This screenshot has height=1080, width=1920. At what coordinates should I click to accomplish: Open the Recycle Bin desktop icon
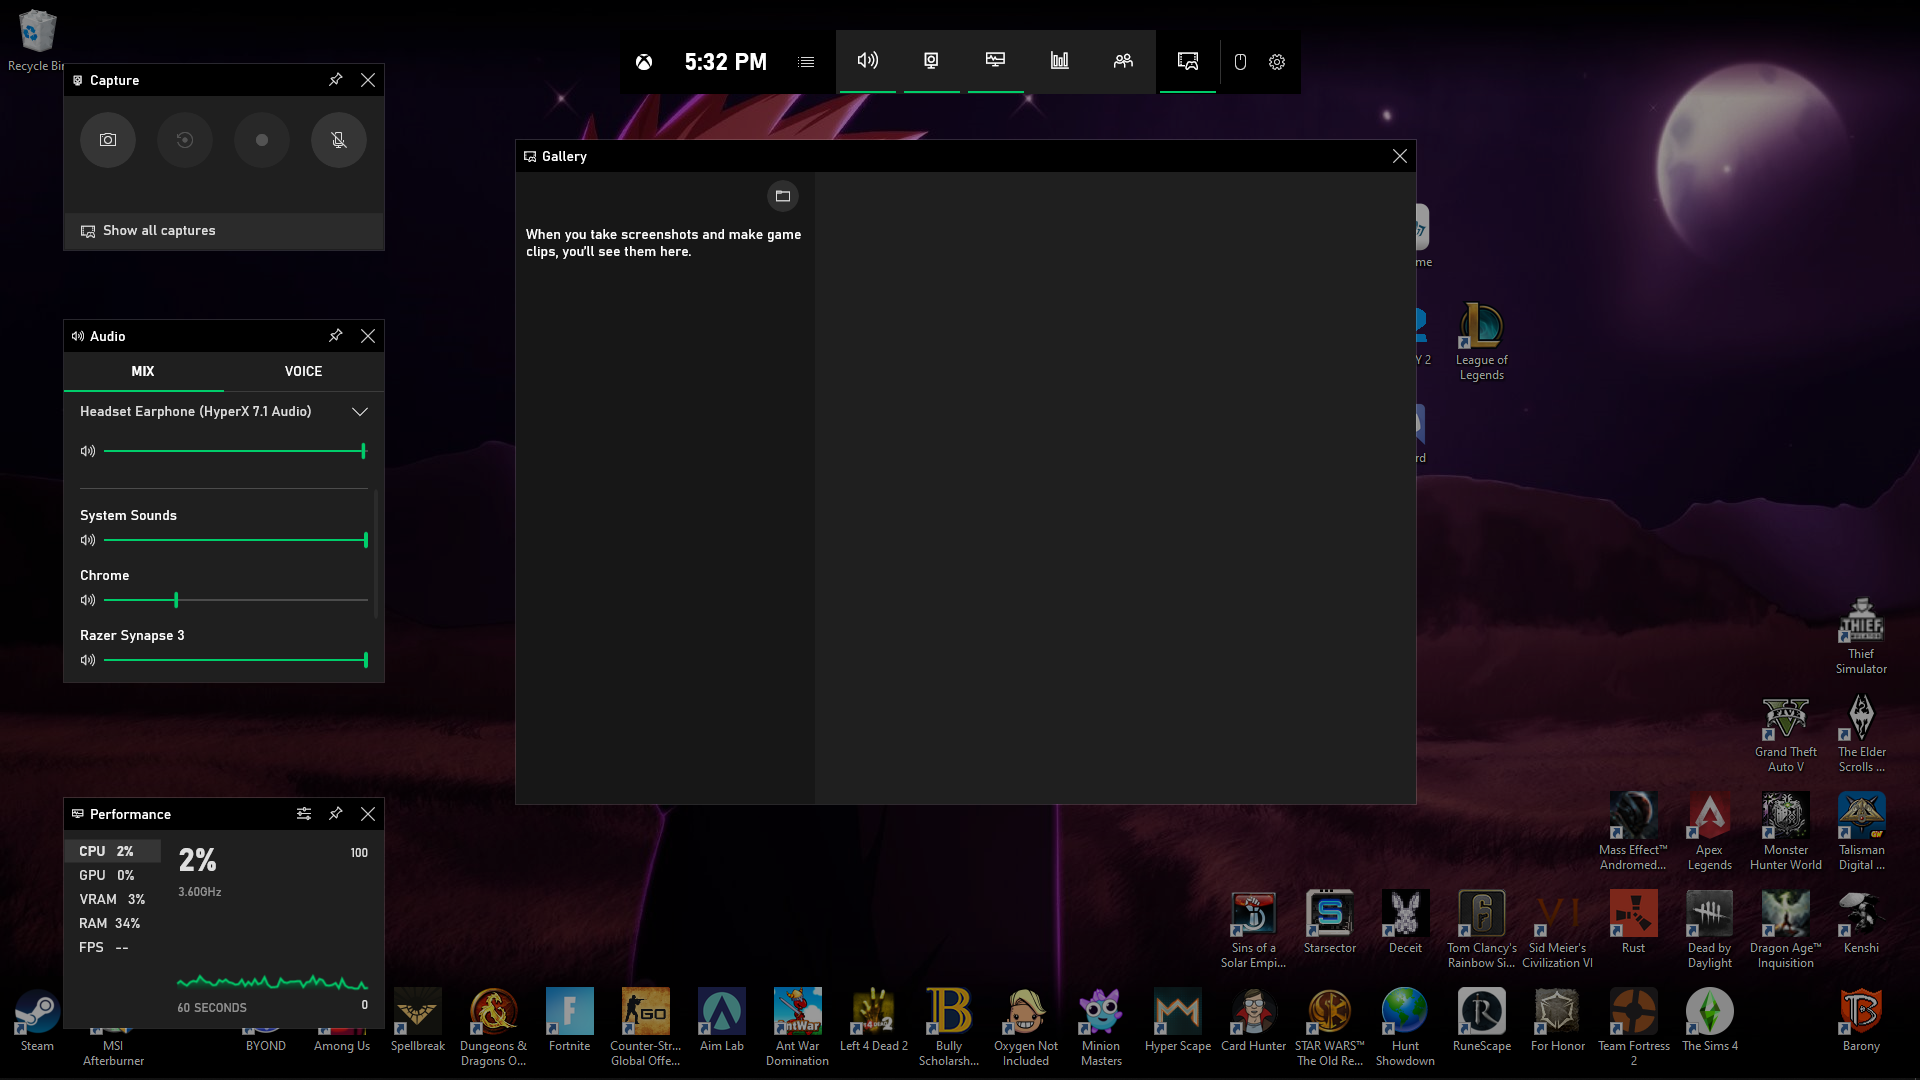point(37,40)
